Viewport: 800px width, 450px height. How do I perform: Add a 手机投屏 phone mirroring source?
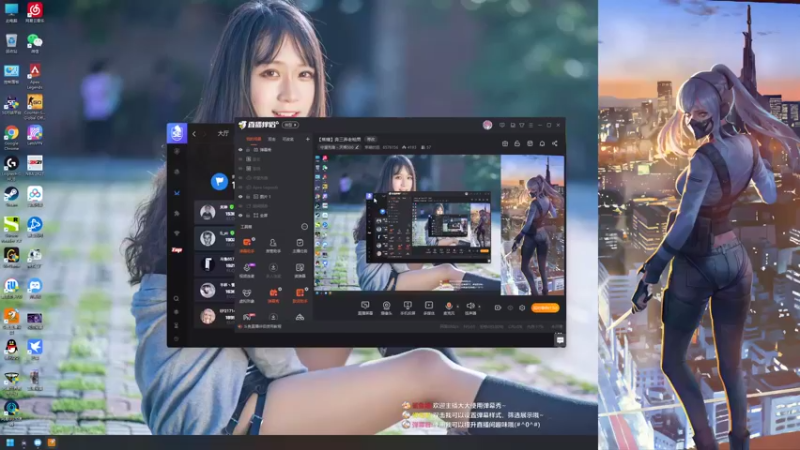tap(407, 308)
